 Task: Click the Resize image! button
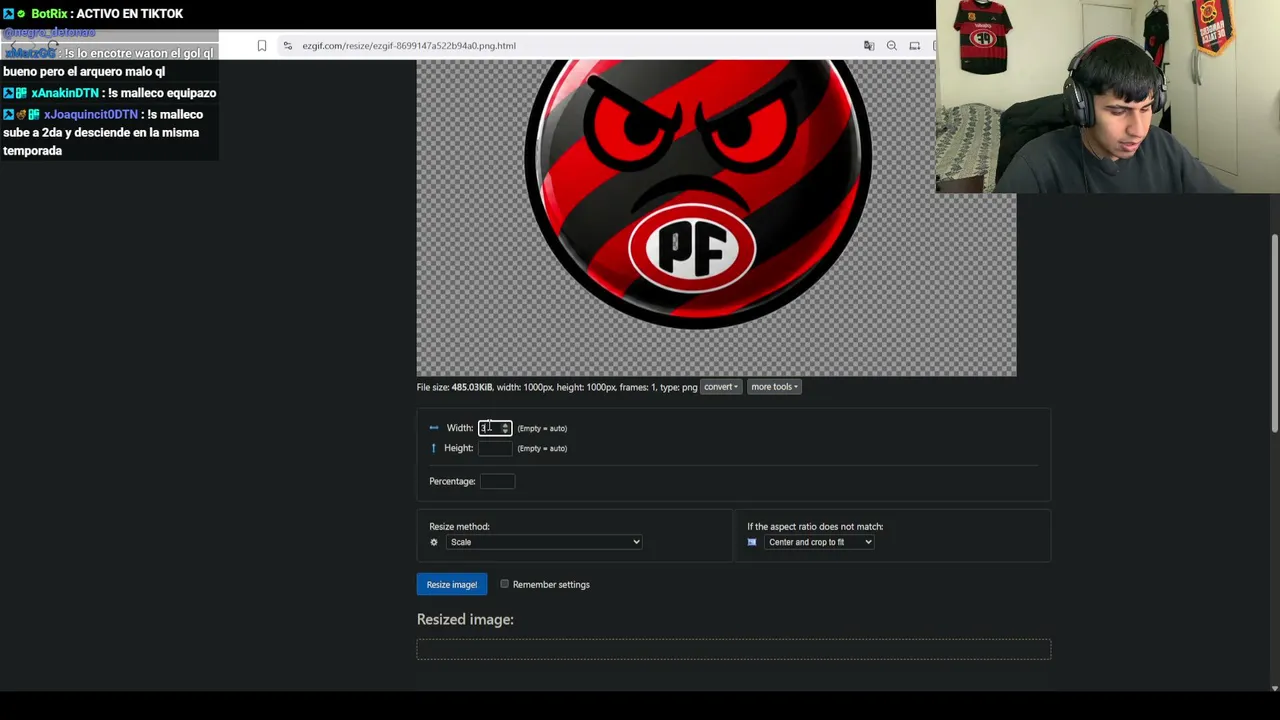point(452,584)
